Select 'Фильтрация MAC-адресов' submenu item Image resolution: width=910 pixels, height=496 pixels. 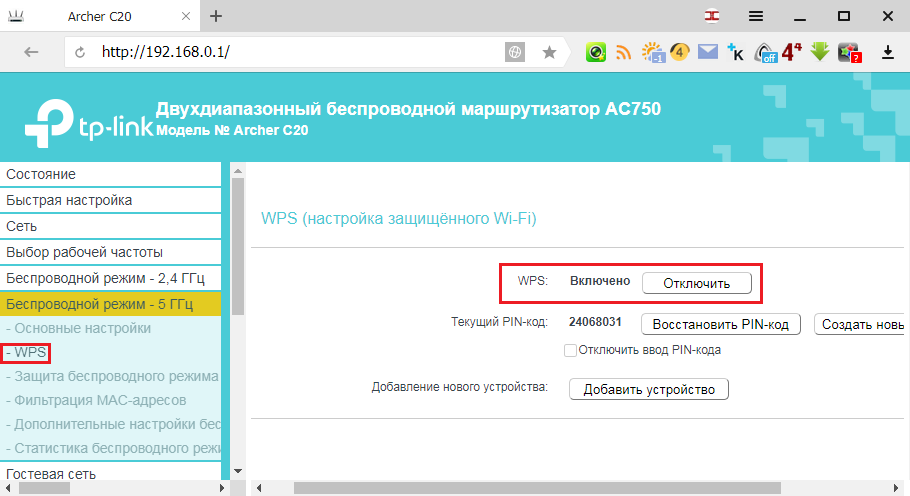click(x=96, y=400)
